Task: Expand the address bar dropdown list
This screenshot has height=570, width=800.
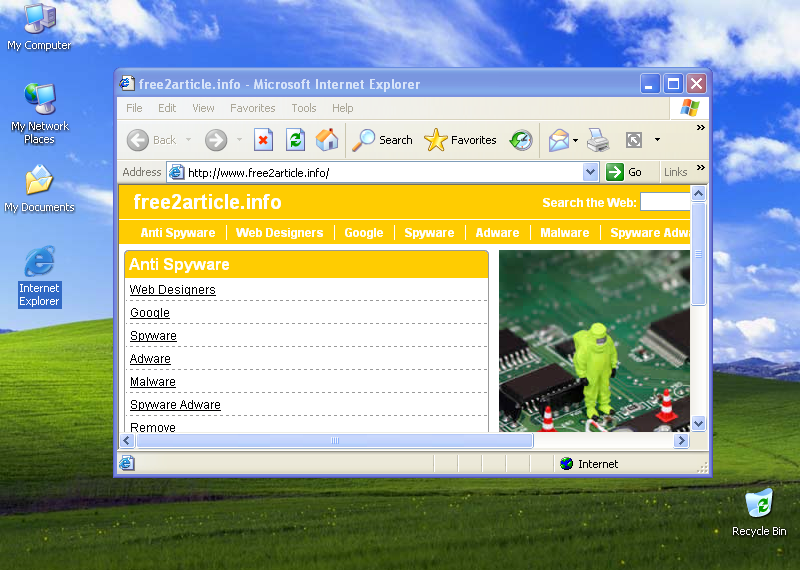Action: point(590,172)
